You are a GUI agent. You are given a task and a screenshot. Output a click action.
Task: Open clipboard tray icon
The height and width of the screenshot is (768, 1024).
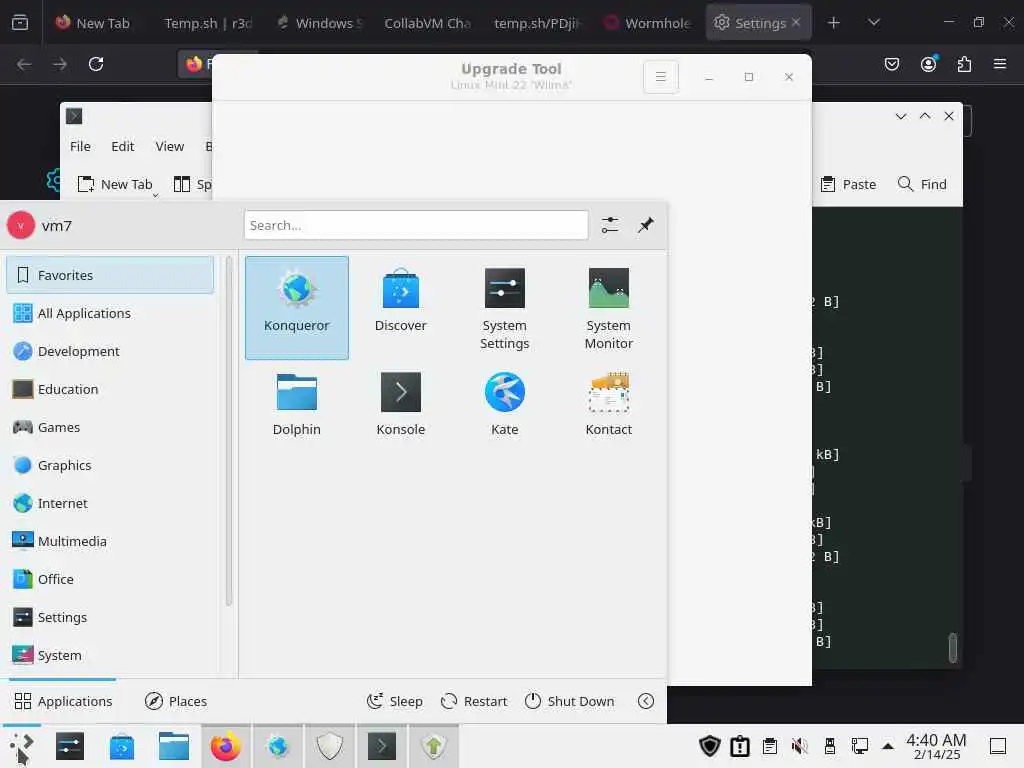770,746
